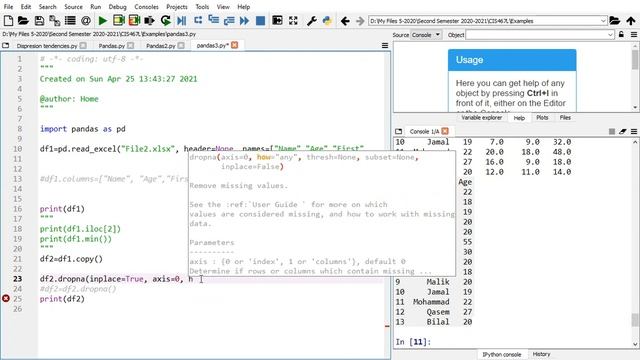Toggle fullscreen mode icon
Screen dimensions: 640x360
point(293,20)
